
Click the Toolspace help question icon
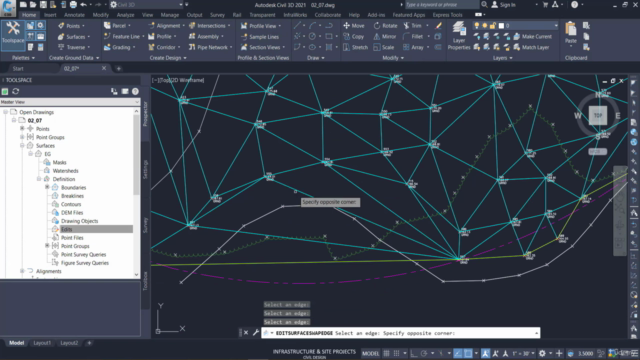(x=135, y=91)
